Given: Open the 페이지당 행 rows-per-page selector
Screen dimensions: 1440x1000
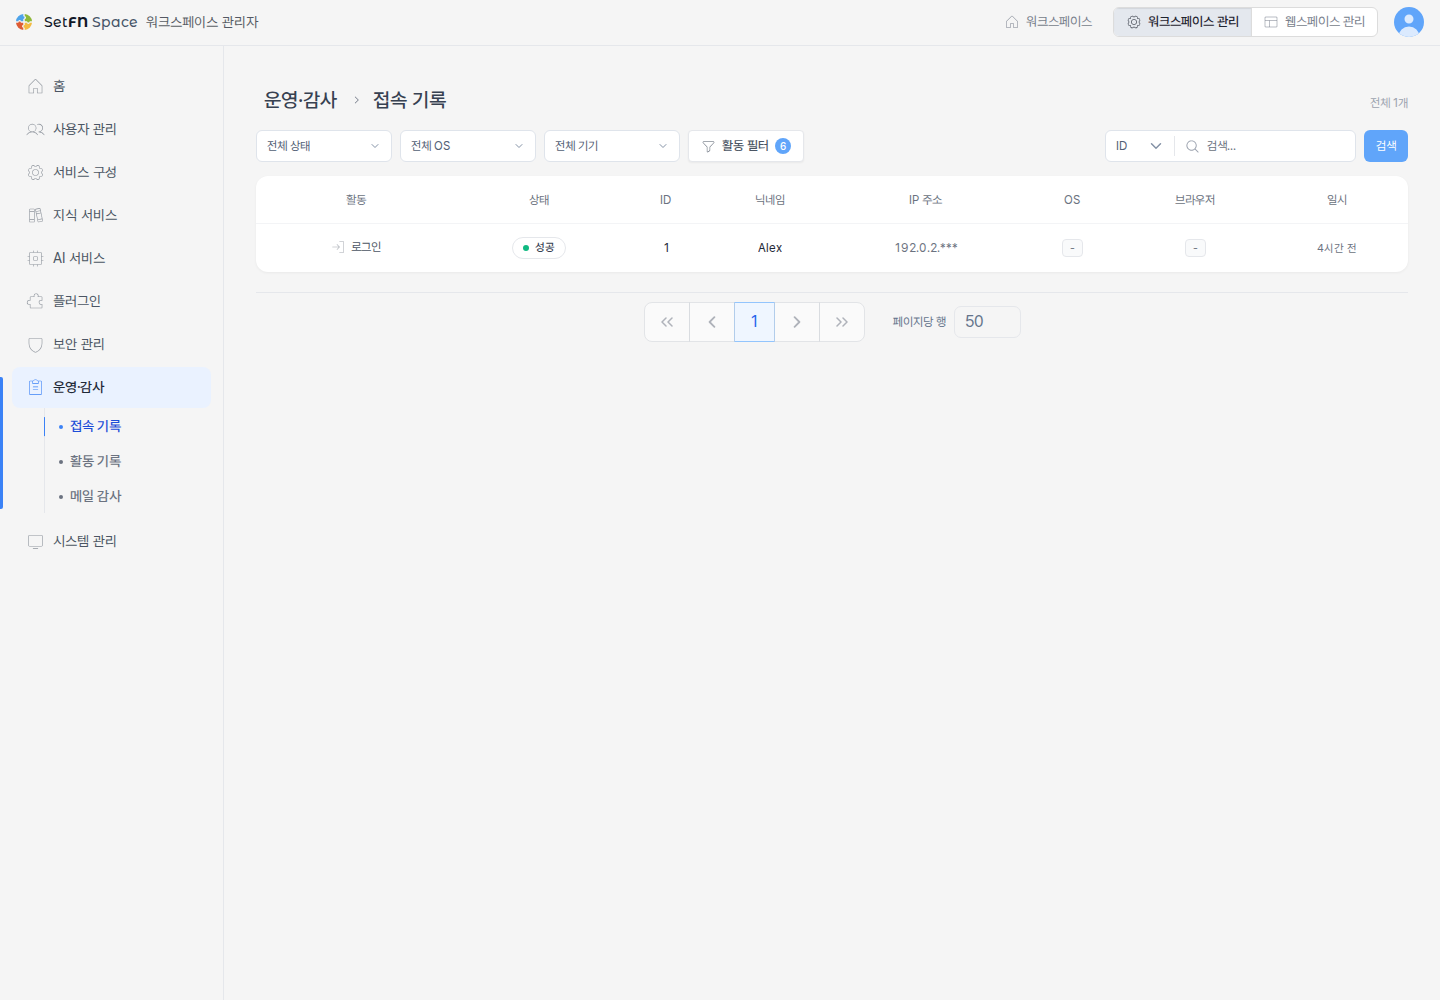Looking at the screenshot, I should (987, 322).
